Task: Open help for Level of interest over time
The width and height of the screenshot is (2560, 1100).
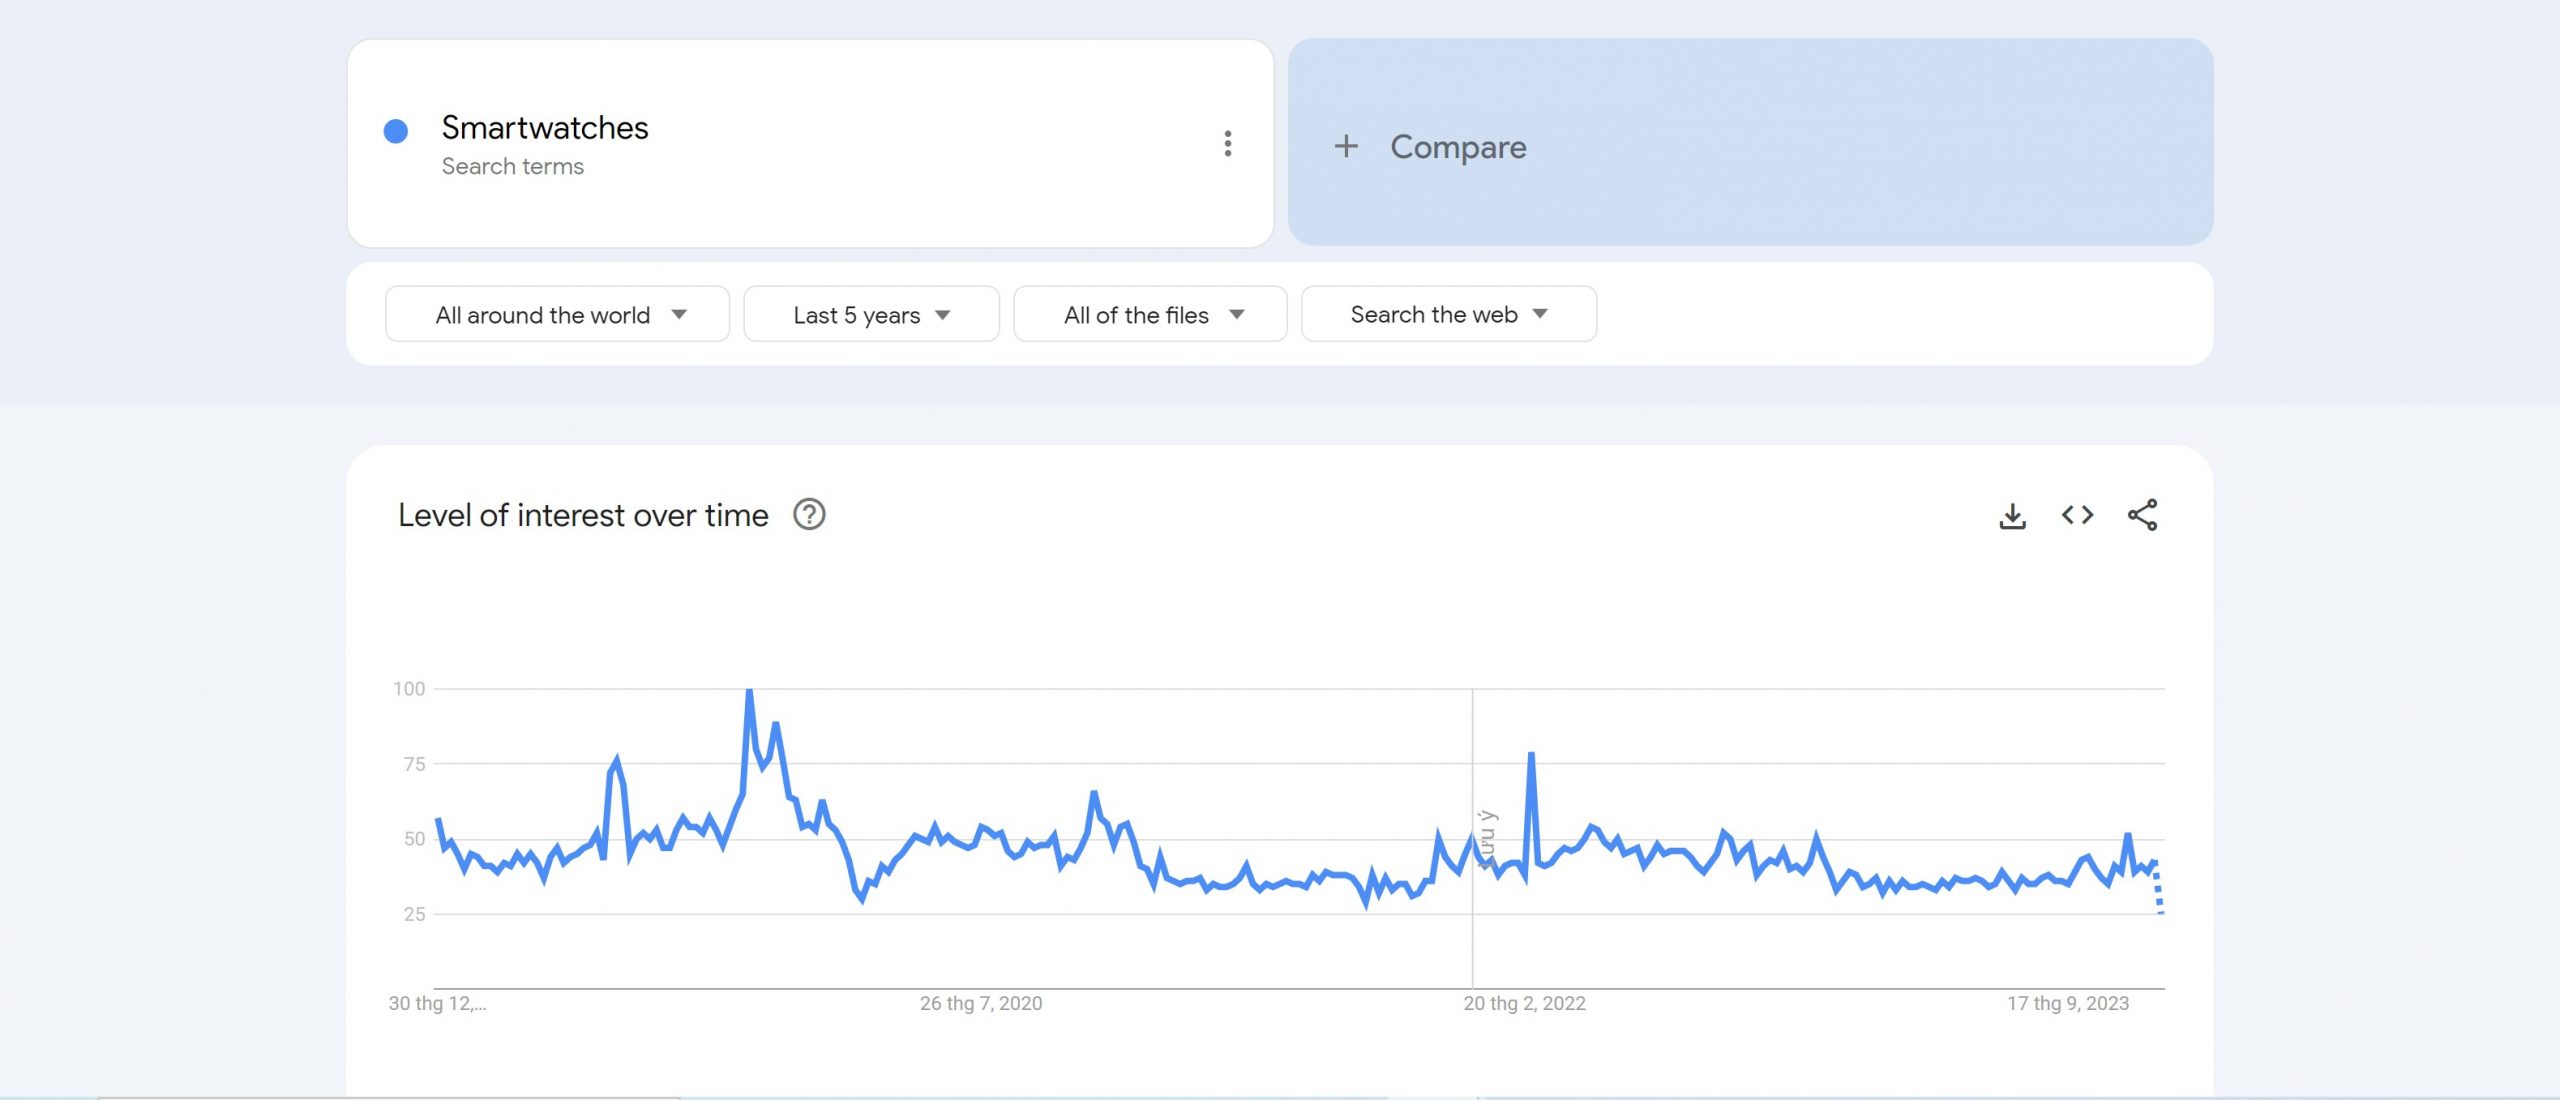Action: click(x=808, y=515)
